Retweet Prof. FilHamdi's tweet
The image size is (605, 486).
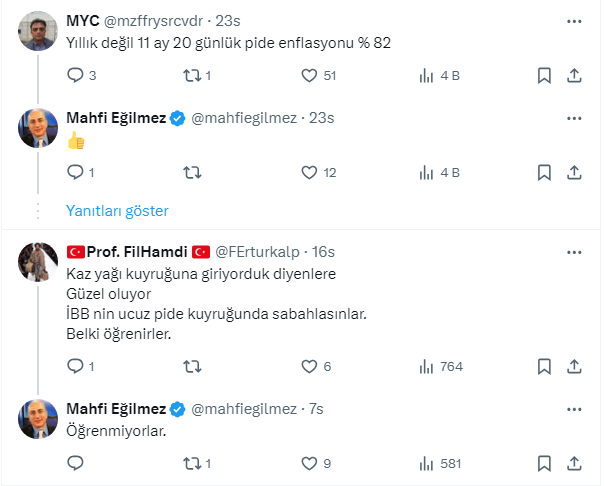tap(191, 366)
